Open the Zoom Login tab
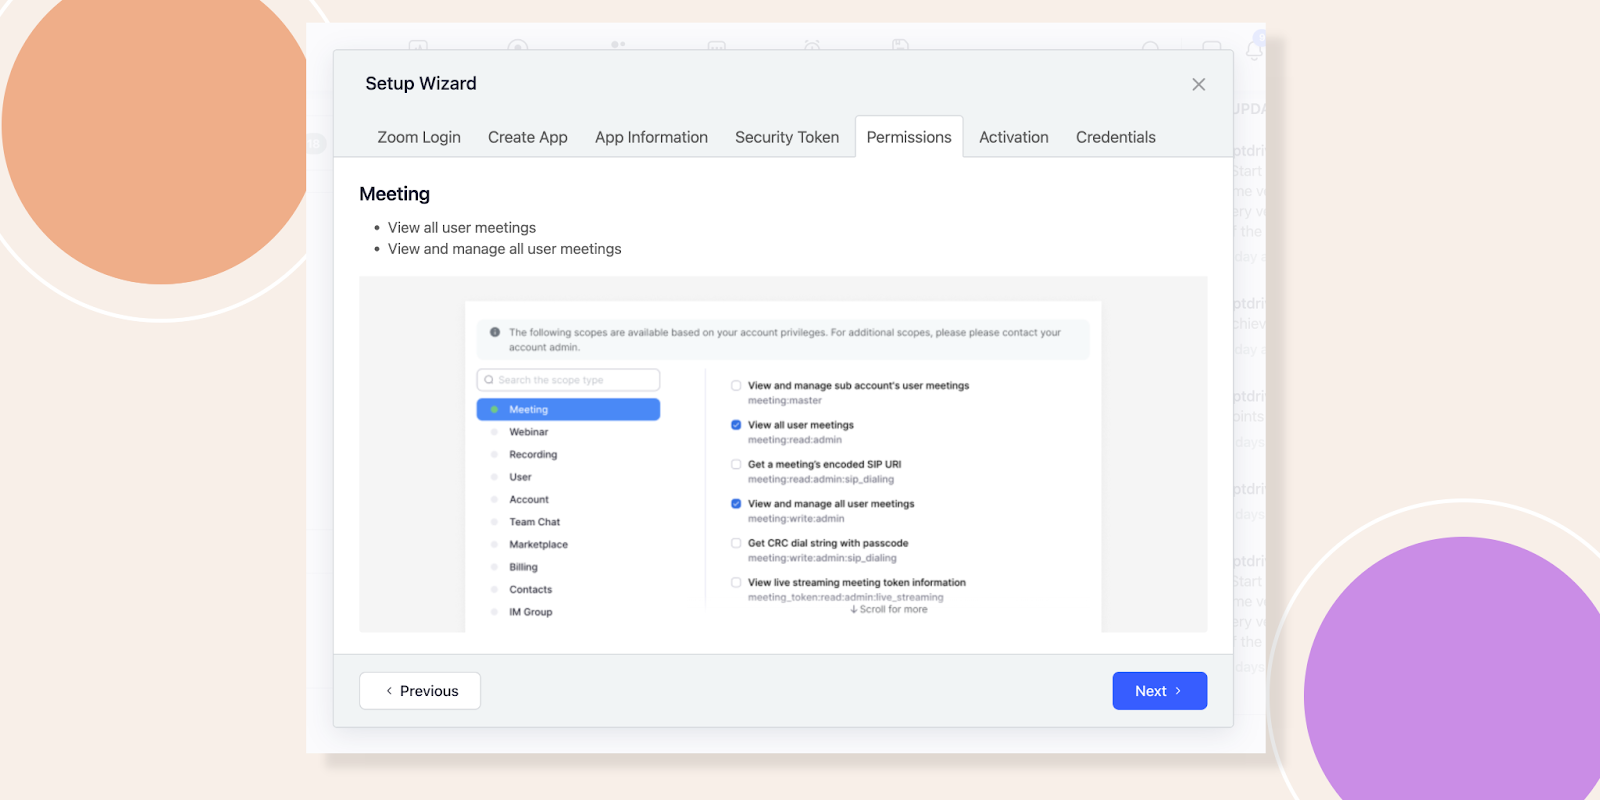 419,137
